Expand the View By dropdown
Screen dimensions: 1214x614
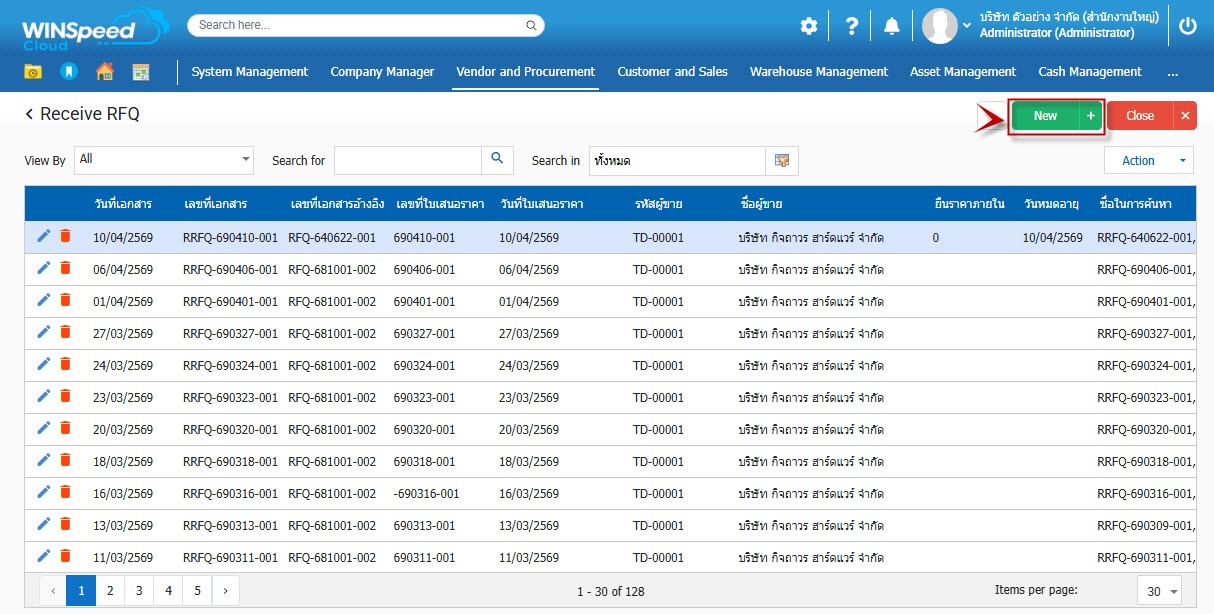pyautogui.click(x=246, y=159)
